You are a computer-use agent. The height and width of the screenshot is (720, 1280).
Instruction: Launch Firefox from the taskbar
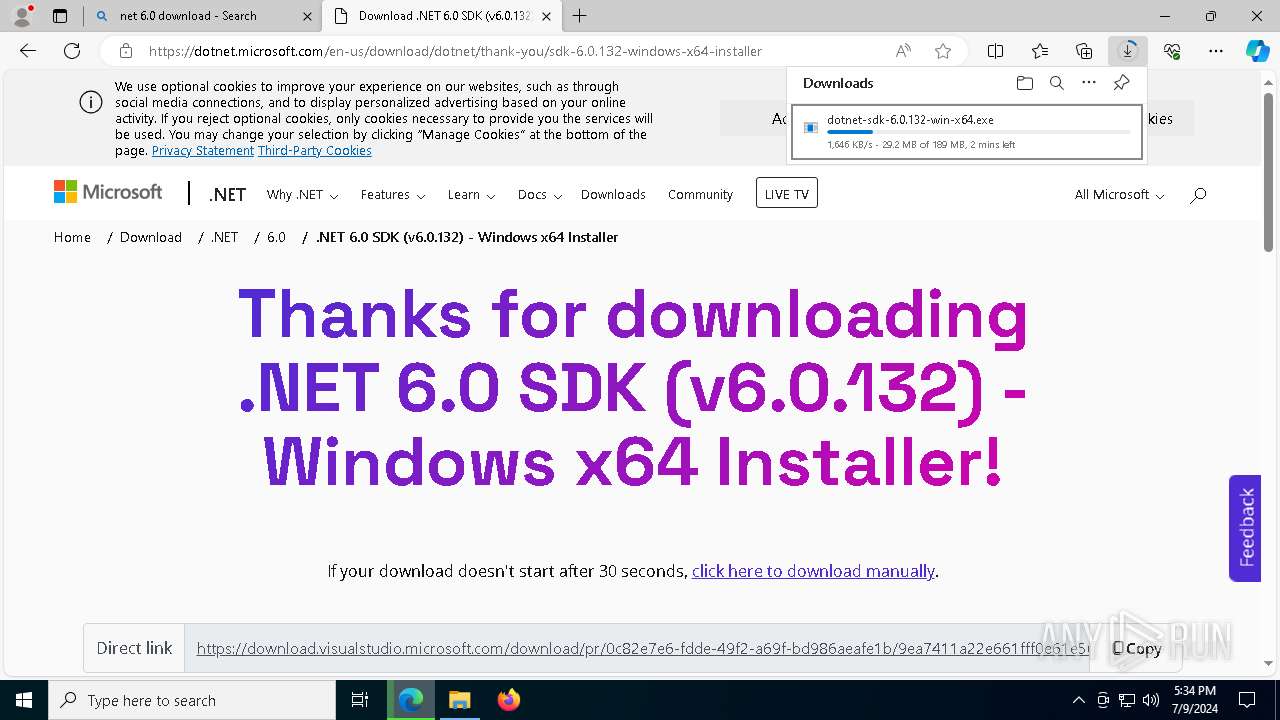[x=508, y=700]
